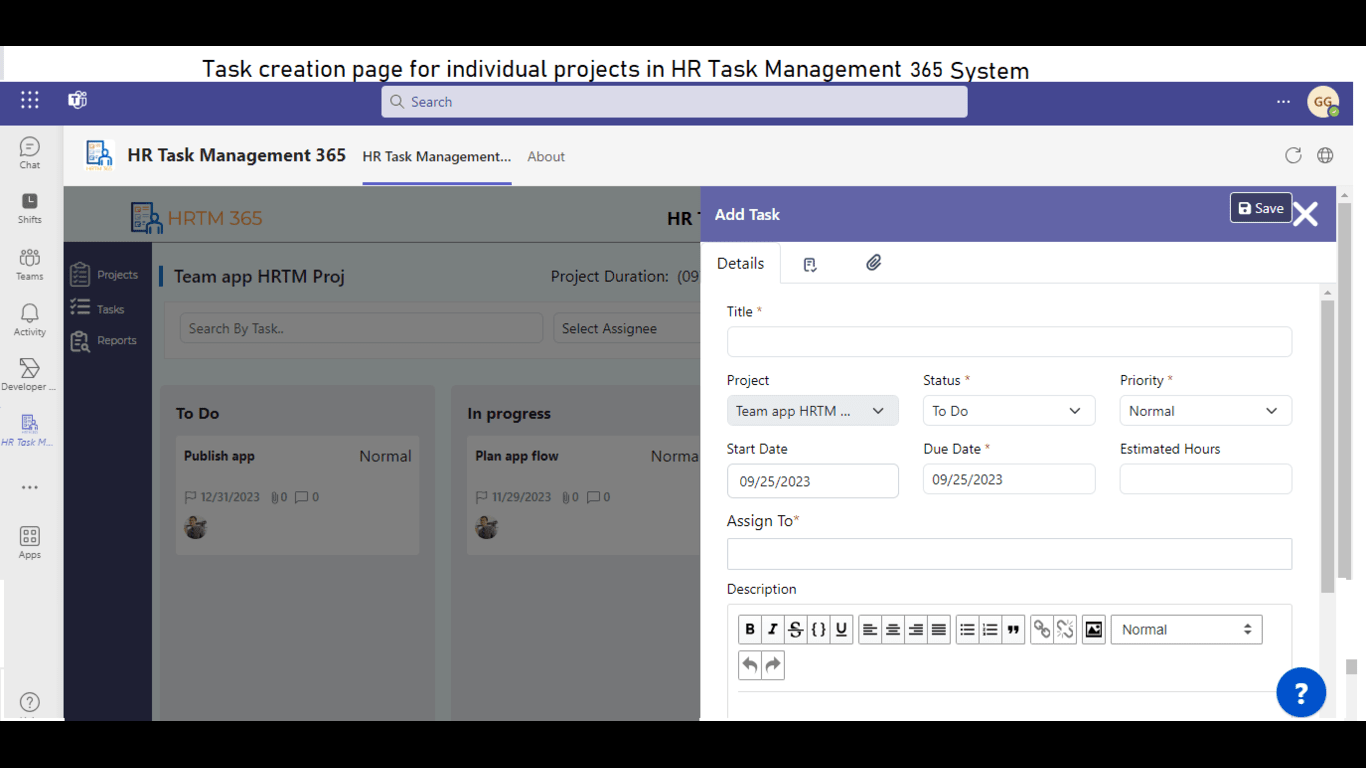Click the Start Date field

[812, 481]
